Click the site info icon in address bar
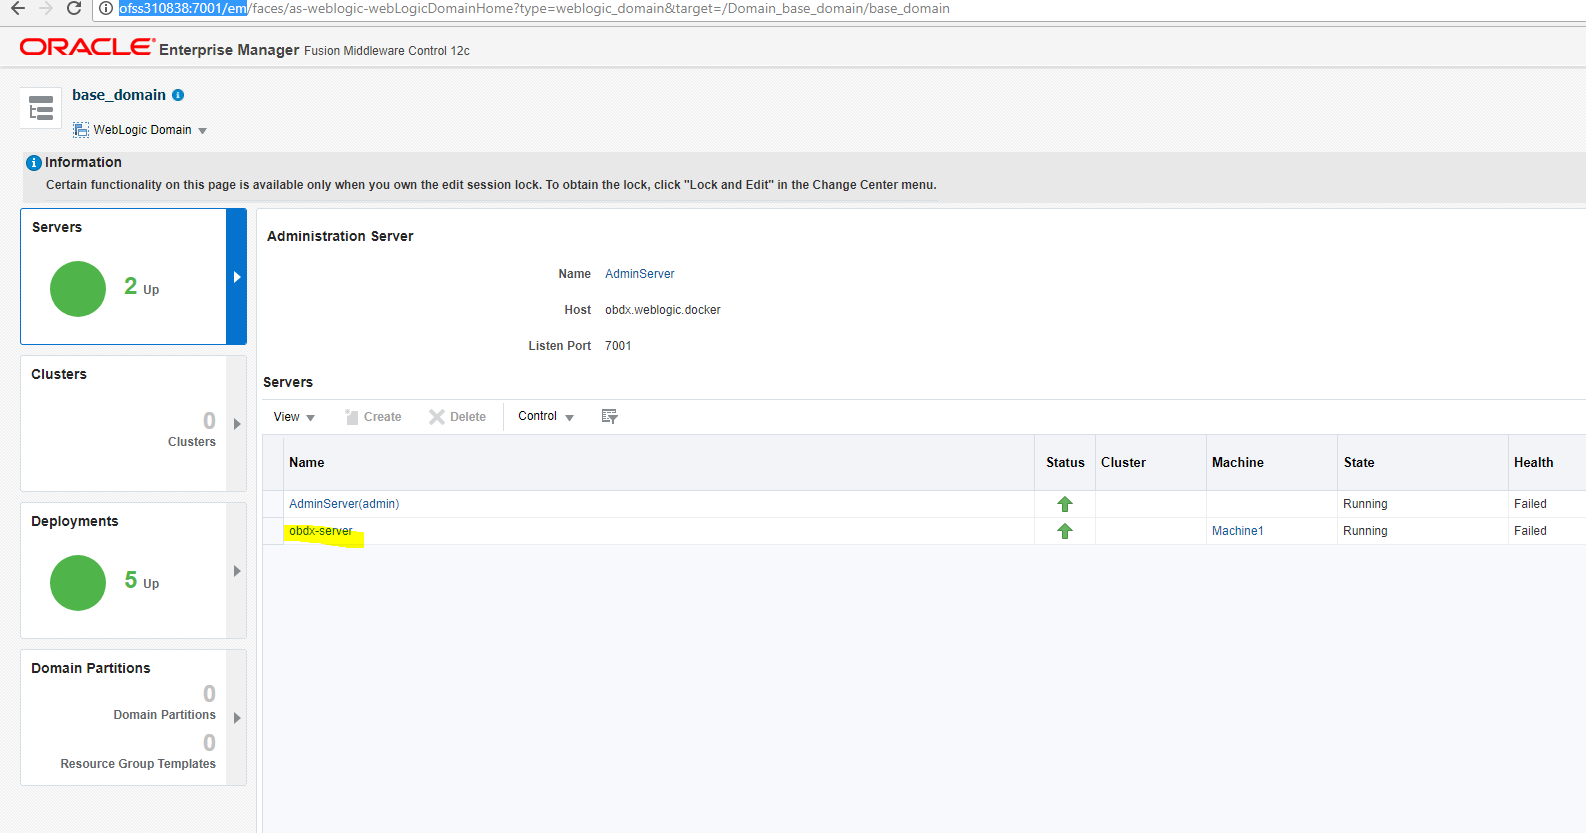Viewport: 1586px width, 833px height. click(x=105, y=8)
